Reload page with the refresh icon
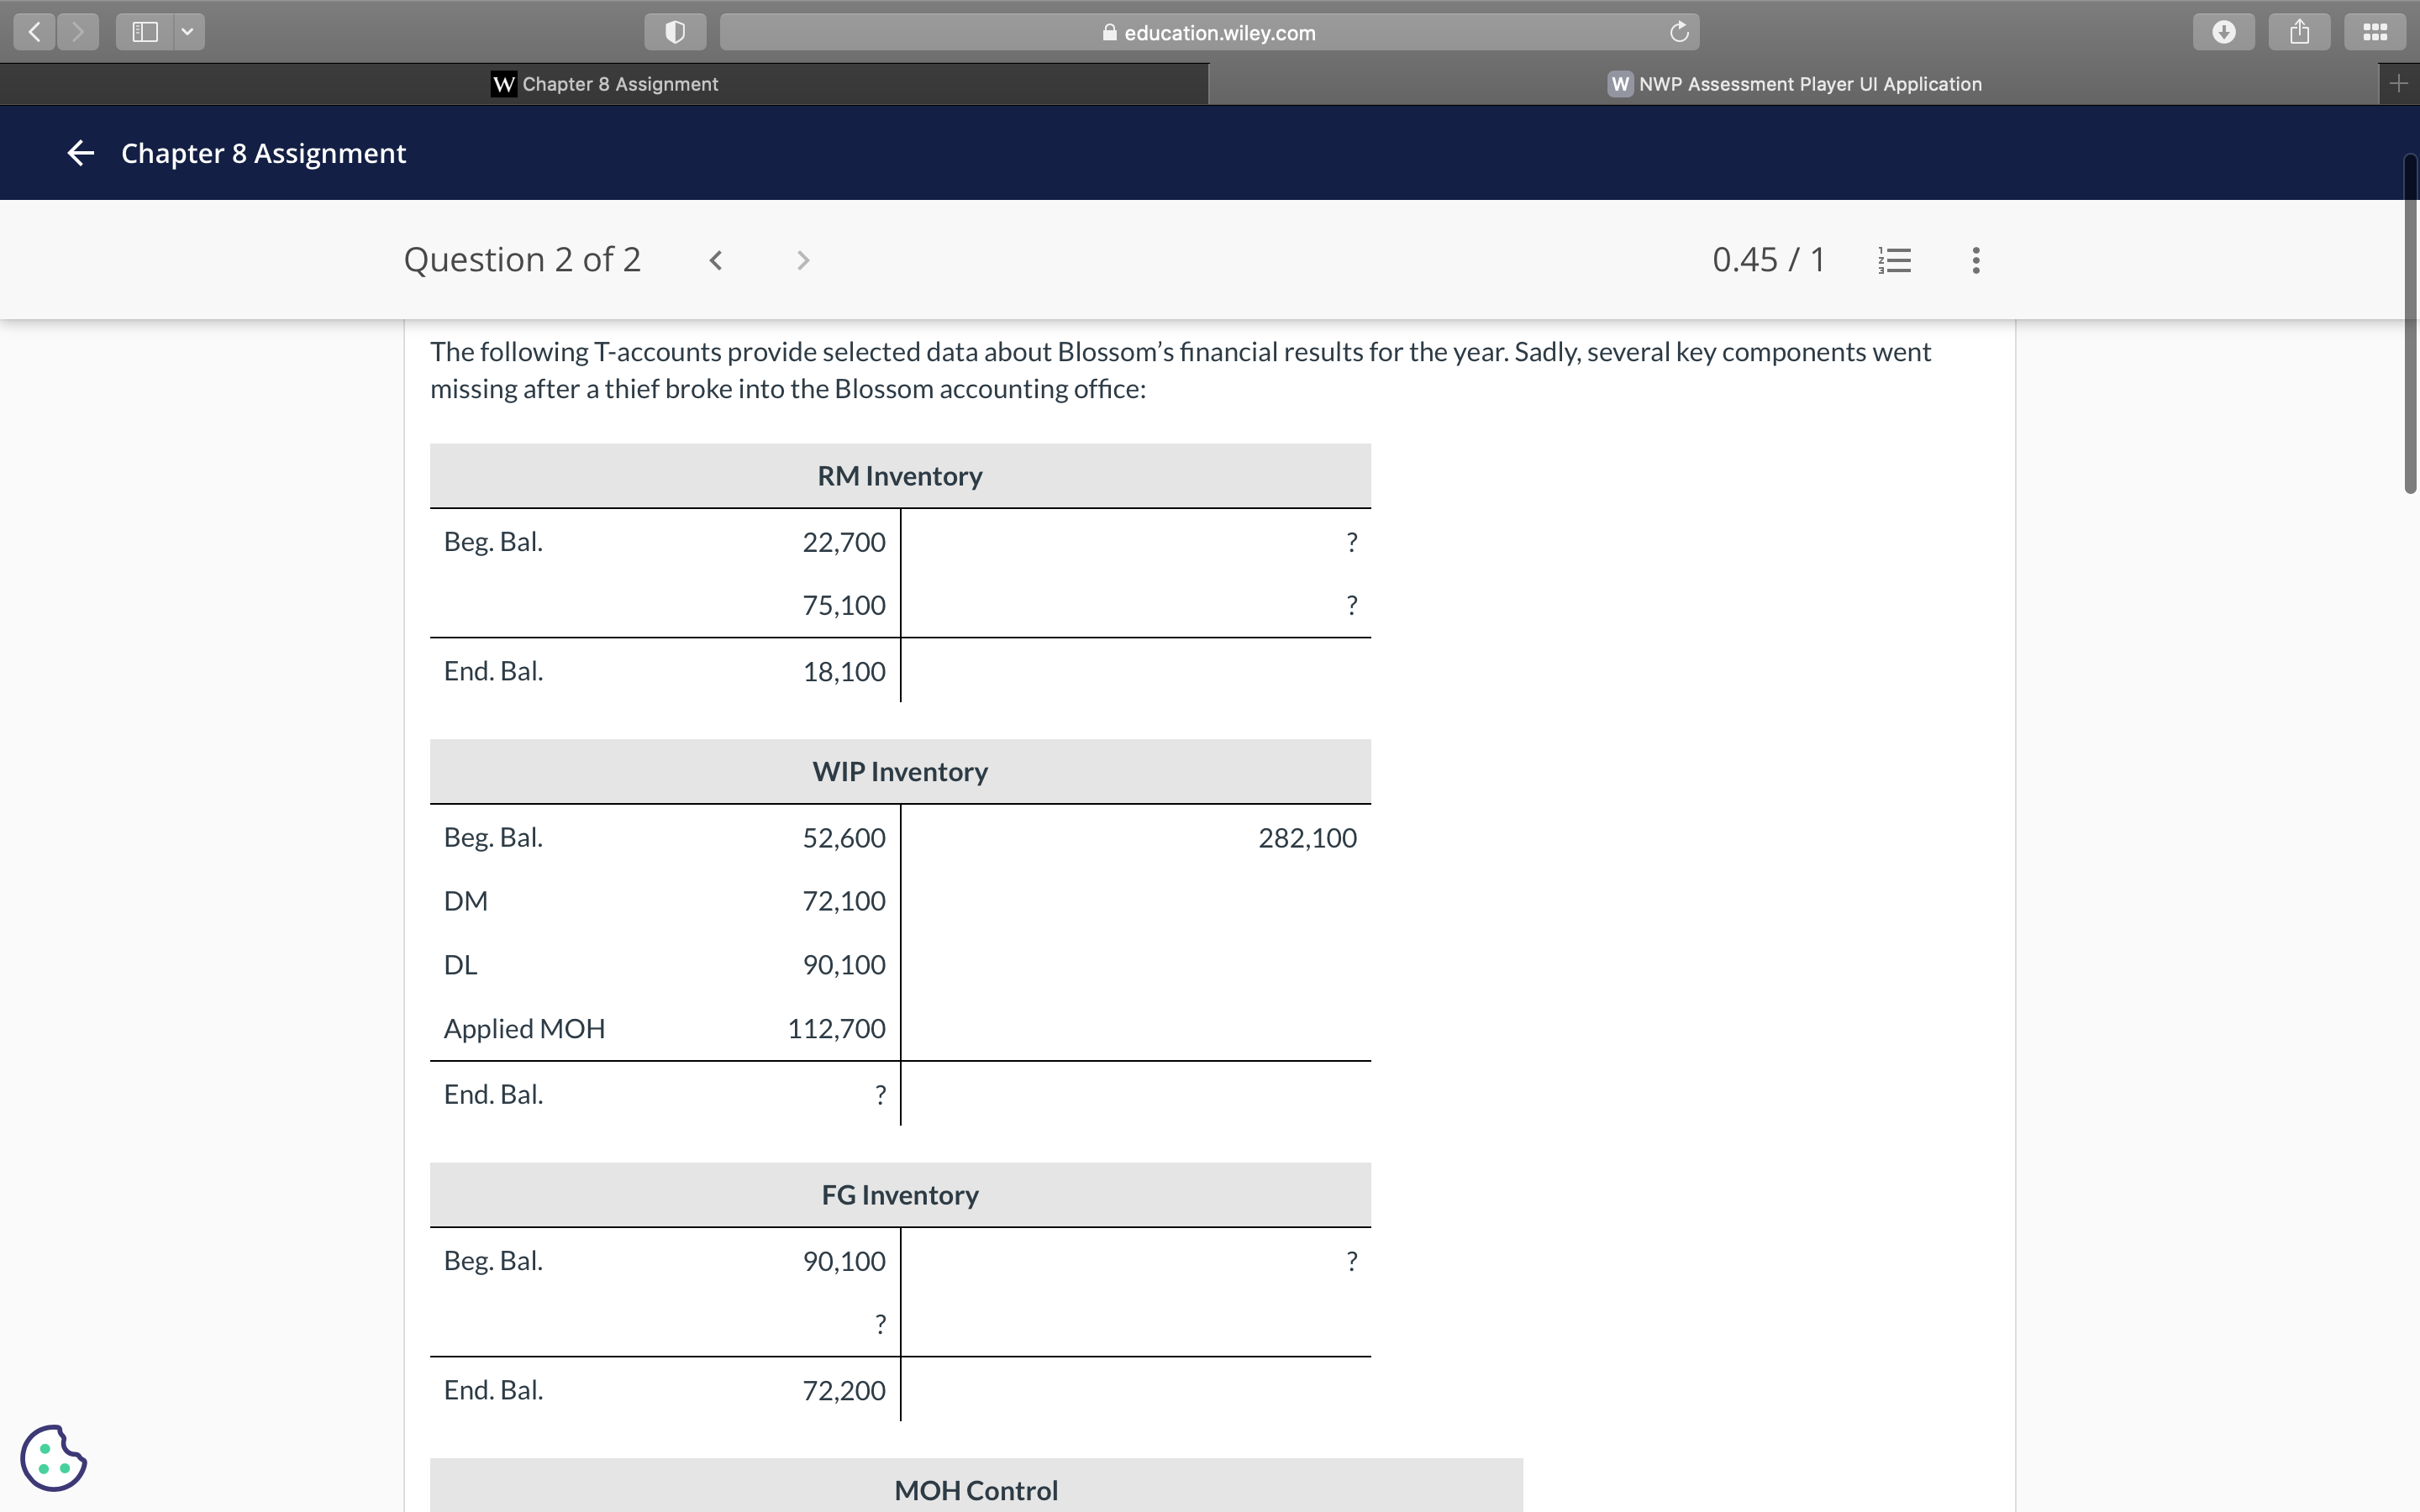The width and height of the screenshot is (2420, 1512). point(1679,32)
